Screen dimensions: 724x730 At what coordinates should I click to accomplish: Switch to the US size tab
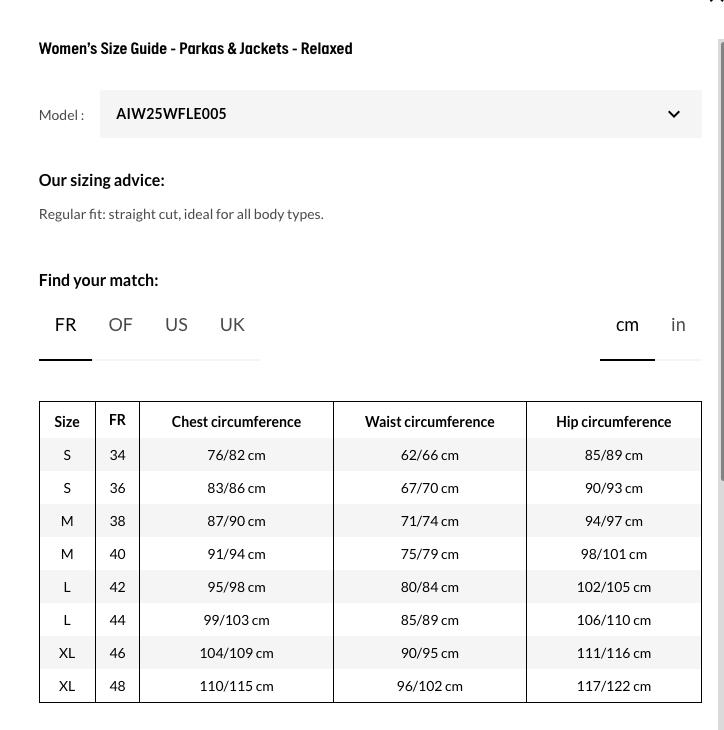[x=176, y=325]
